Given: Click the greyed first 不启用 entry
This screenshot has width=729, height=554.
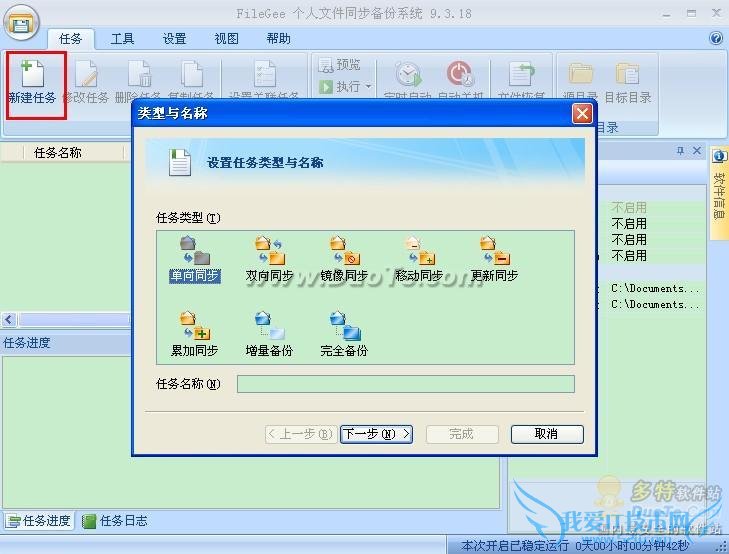Looking at the screenshot, I should coord(629,207).
